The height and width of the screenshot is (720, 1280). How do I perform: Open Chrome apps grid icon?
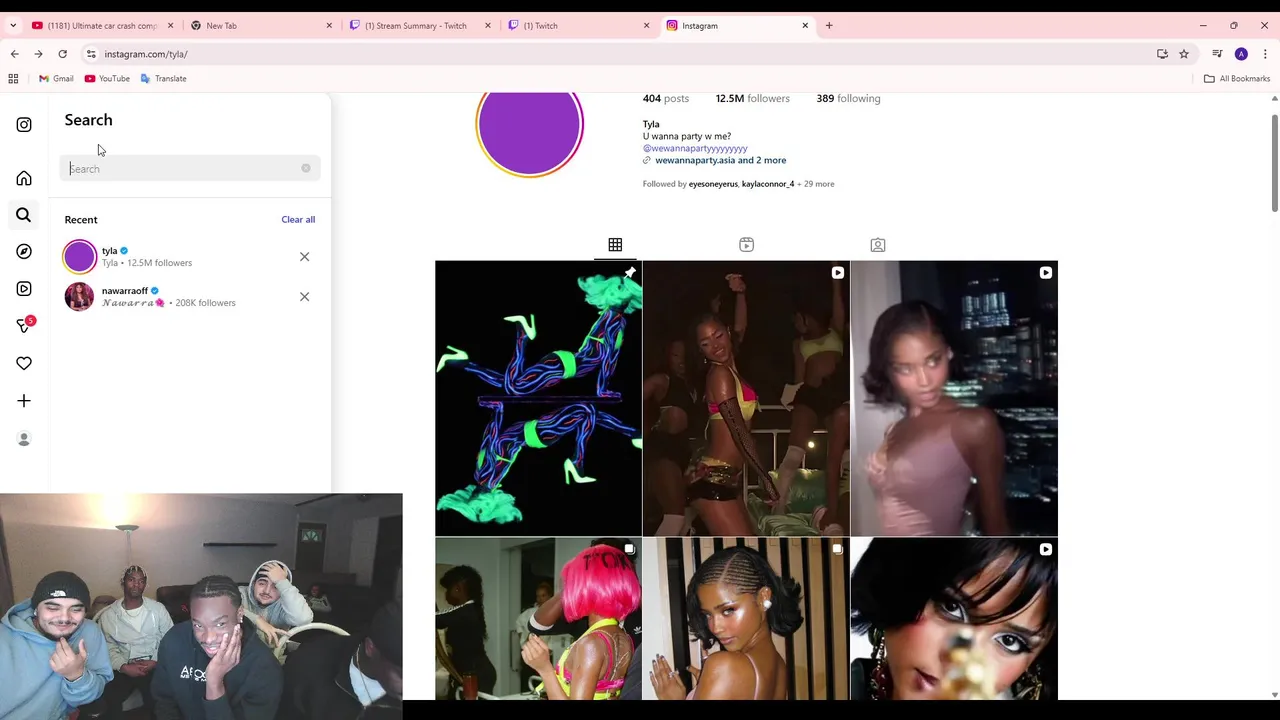13,78
